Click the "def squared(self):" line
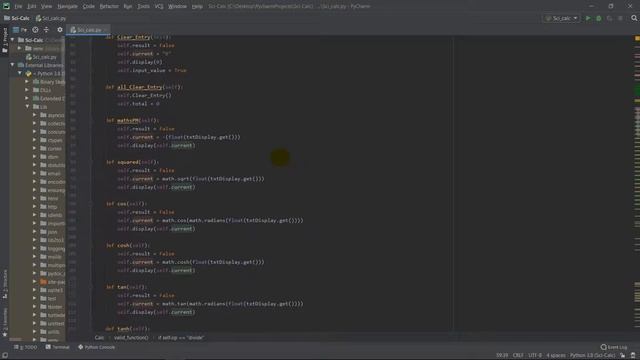The height and width of the screenshot is (360, 640). click(132, 162)
